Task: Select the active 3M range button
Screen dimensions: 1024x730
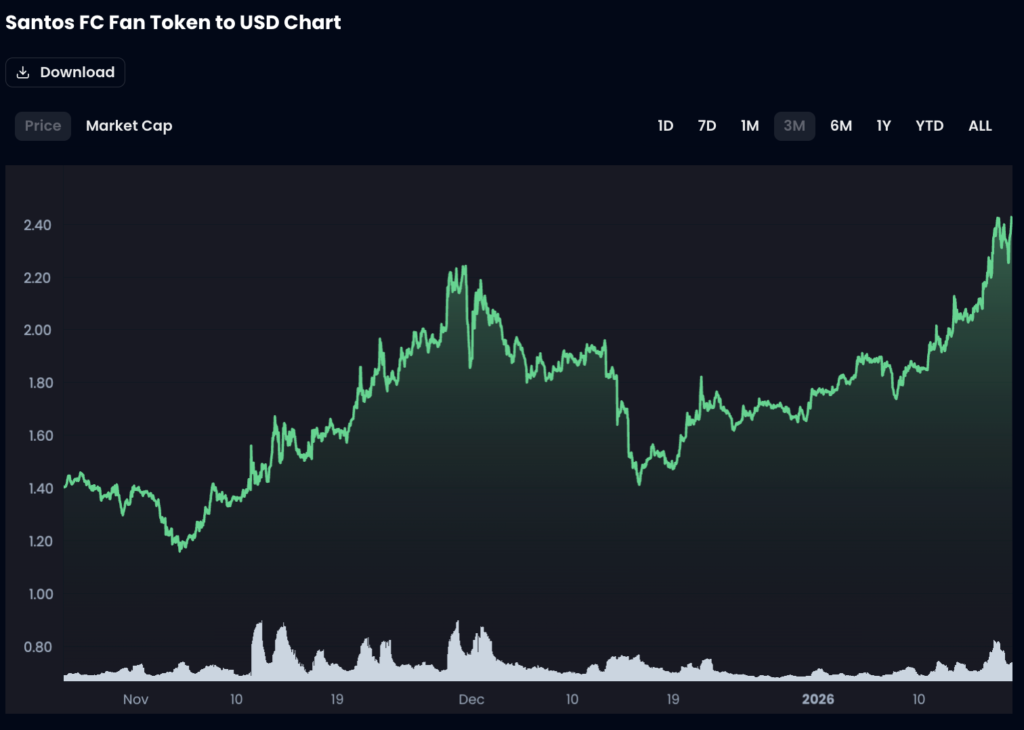Action: click(x=794, y=126)
